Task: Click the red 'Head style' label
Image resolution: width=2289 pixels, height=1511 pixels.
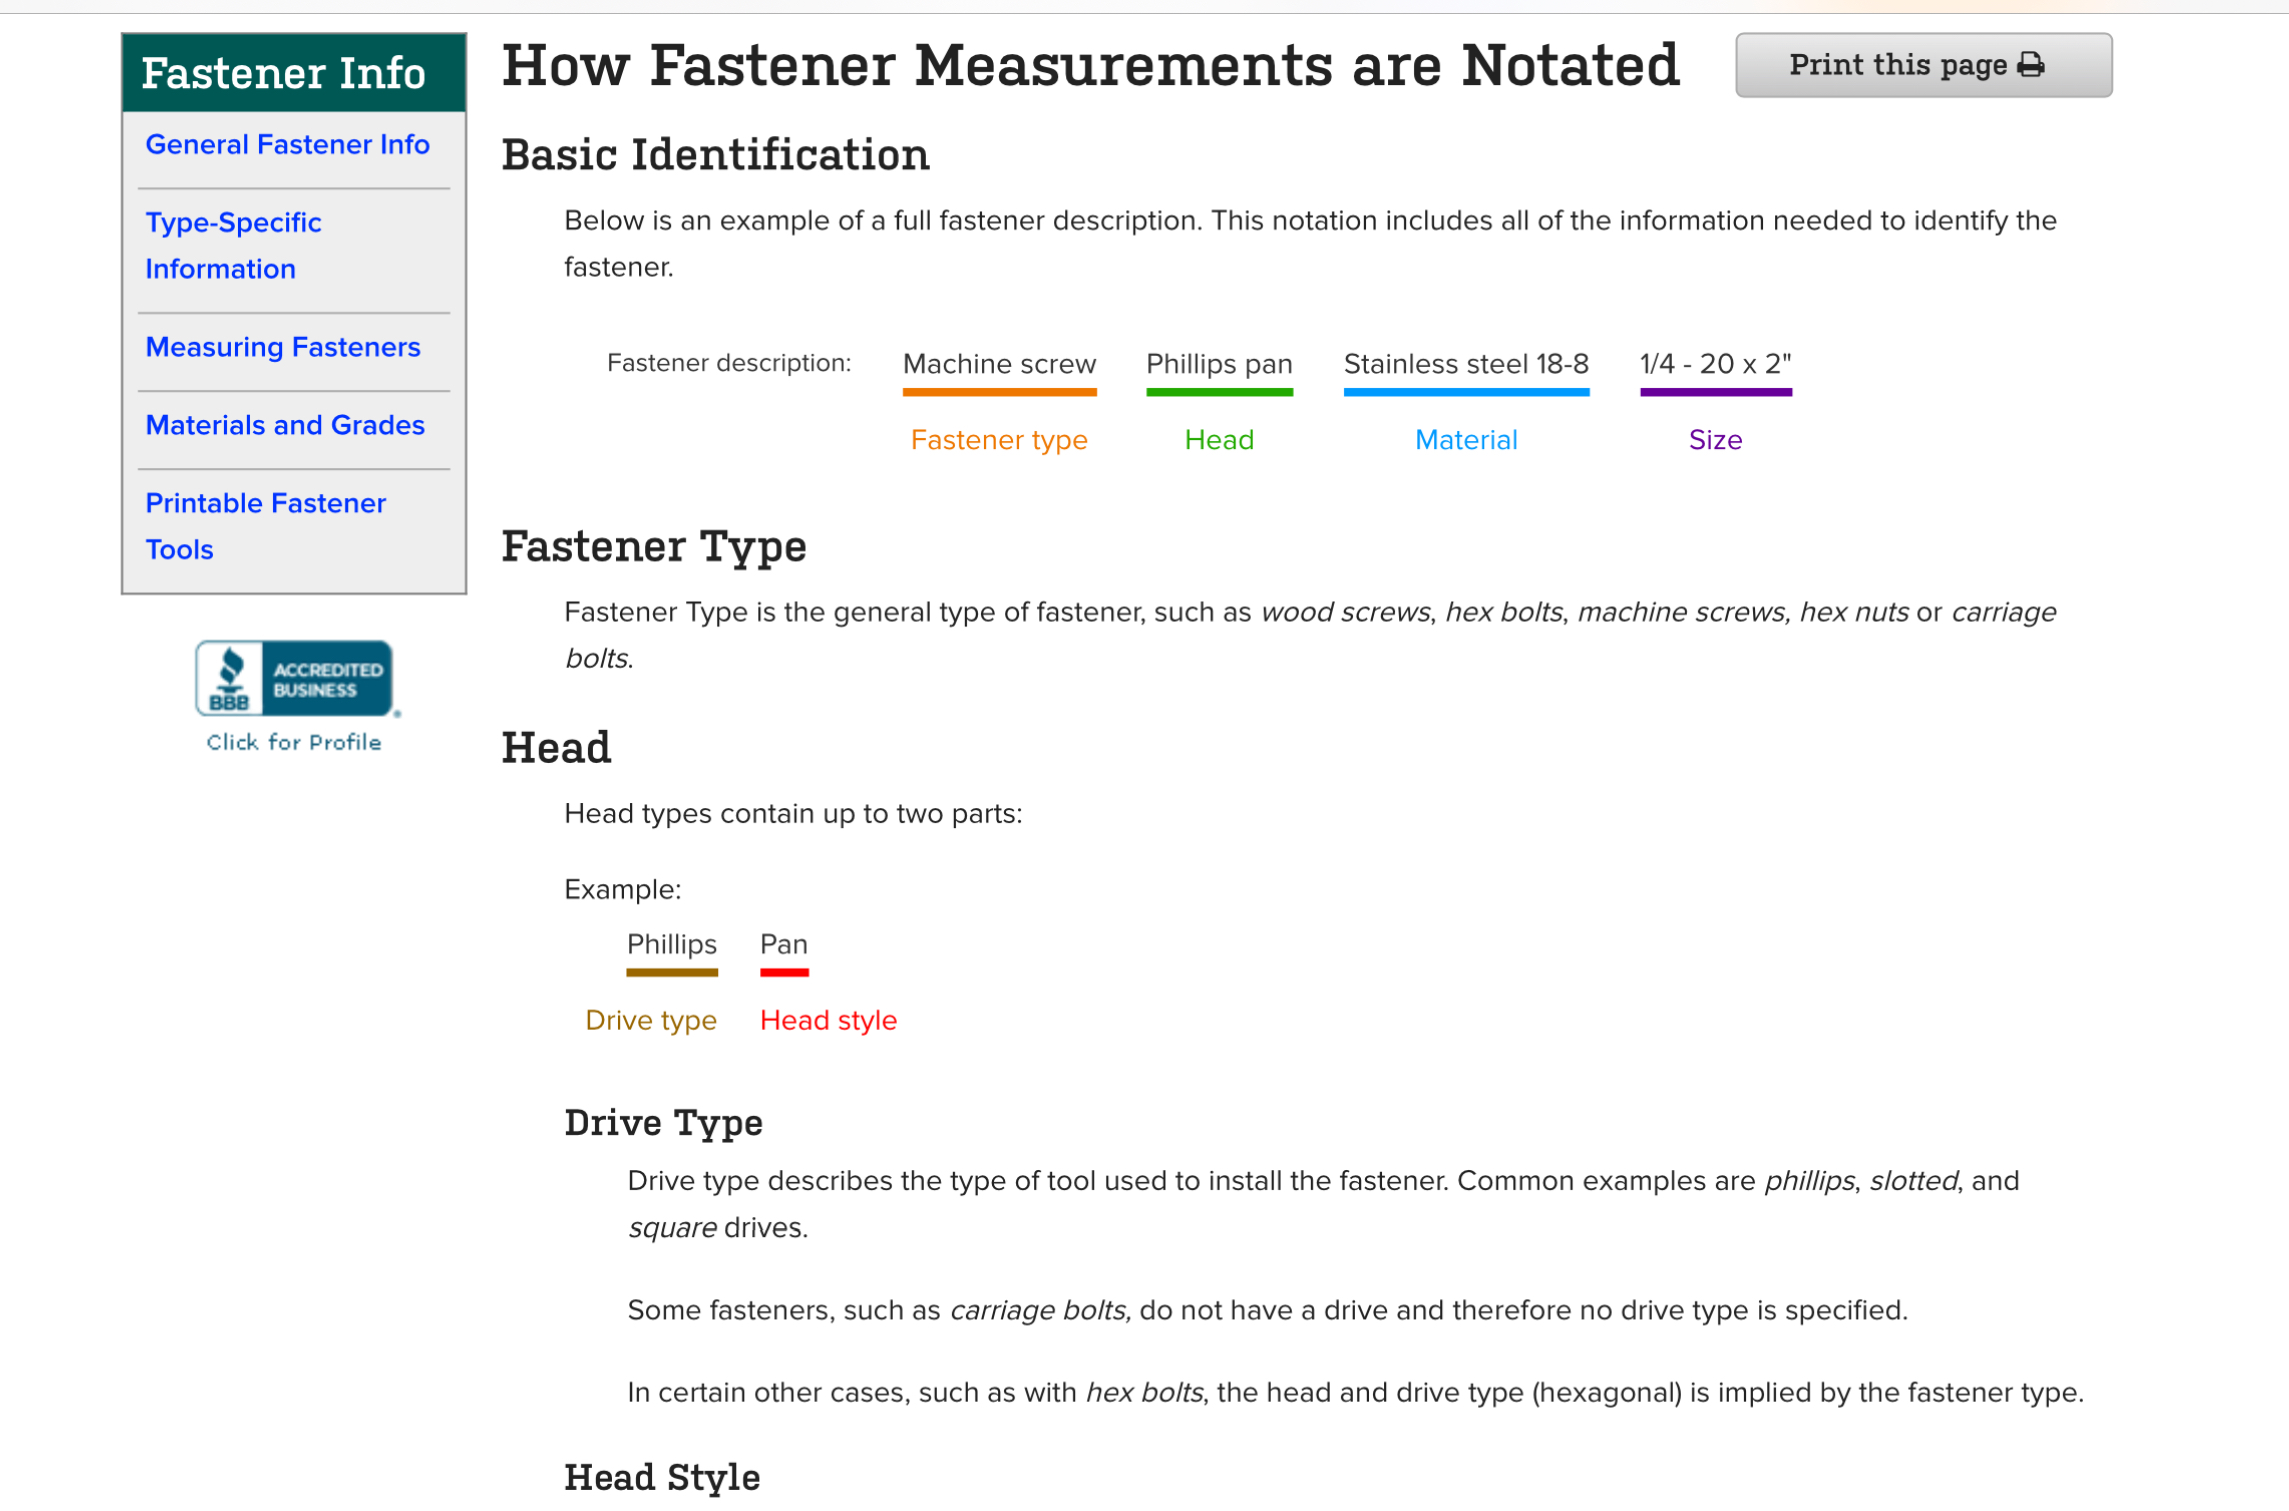Action: coord(828,1020)
